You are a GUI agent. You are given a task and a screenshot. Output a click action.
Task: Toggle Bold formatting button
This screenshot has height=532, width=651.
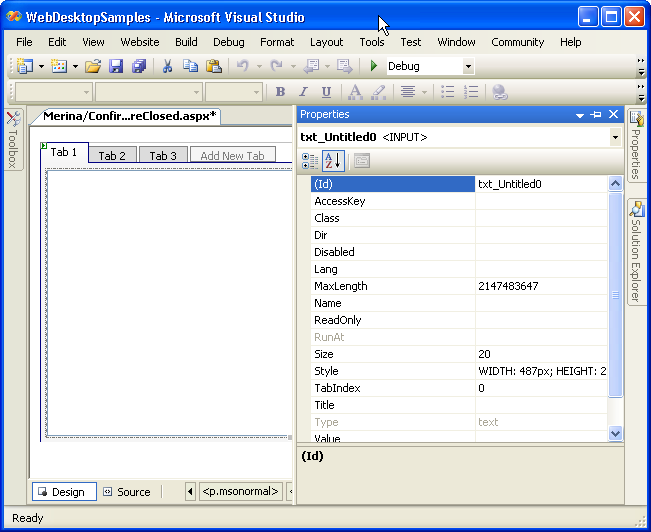point(281,92)
